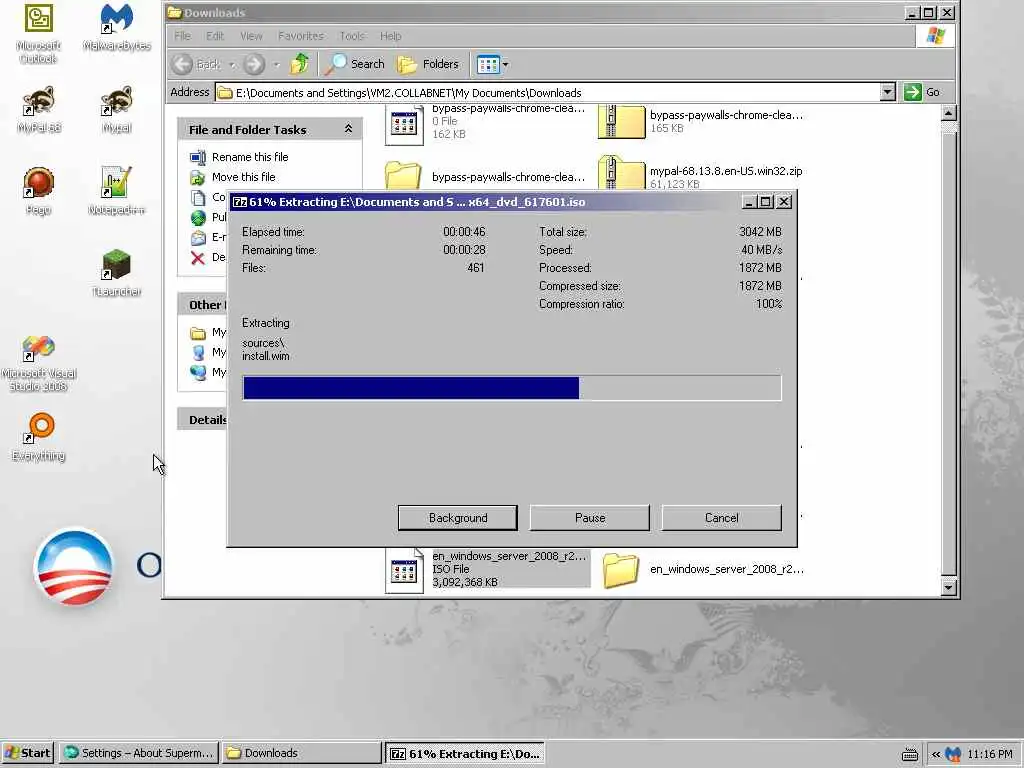Click the blue extraction progress bar
1024x768 pixels.
[512, 388]
